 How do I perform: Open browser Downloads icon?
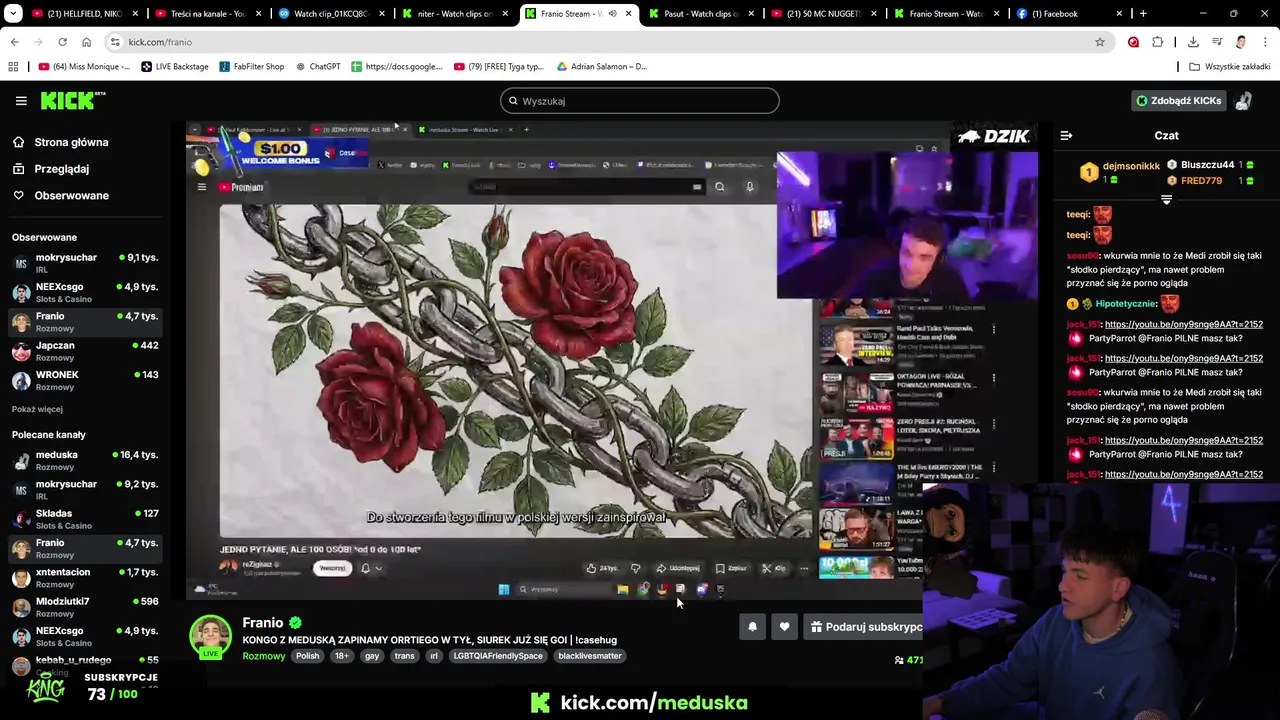pos(1193,42)
